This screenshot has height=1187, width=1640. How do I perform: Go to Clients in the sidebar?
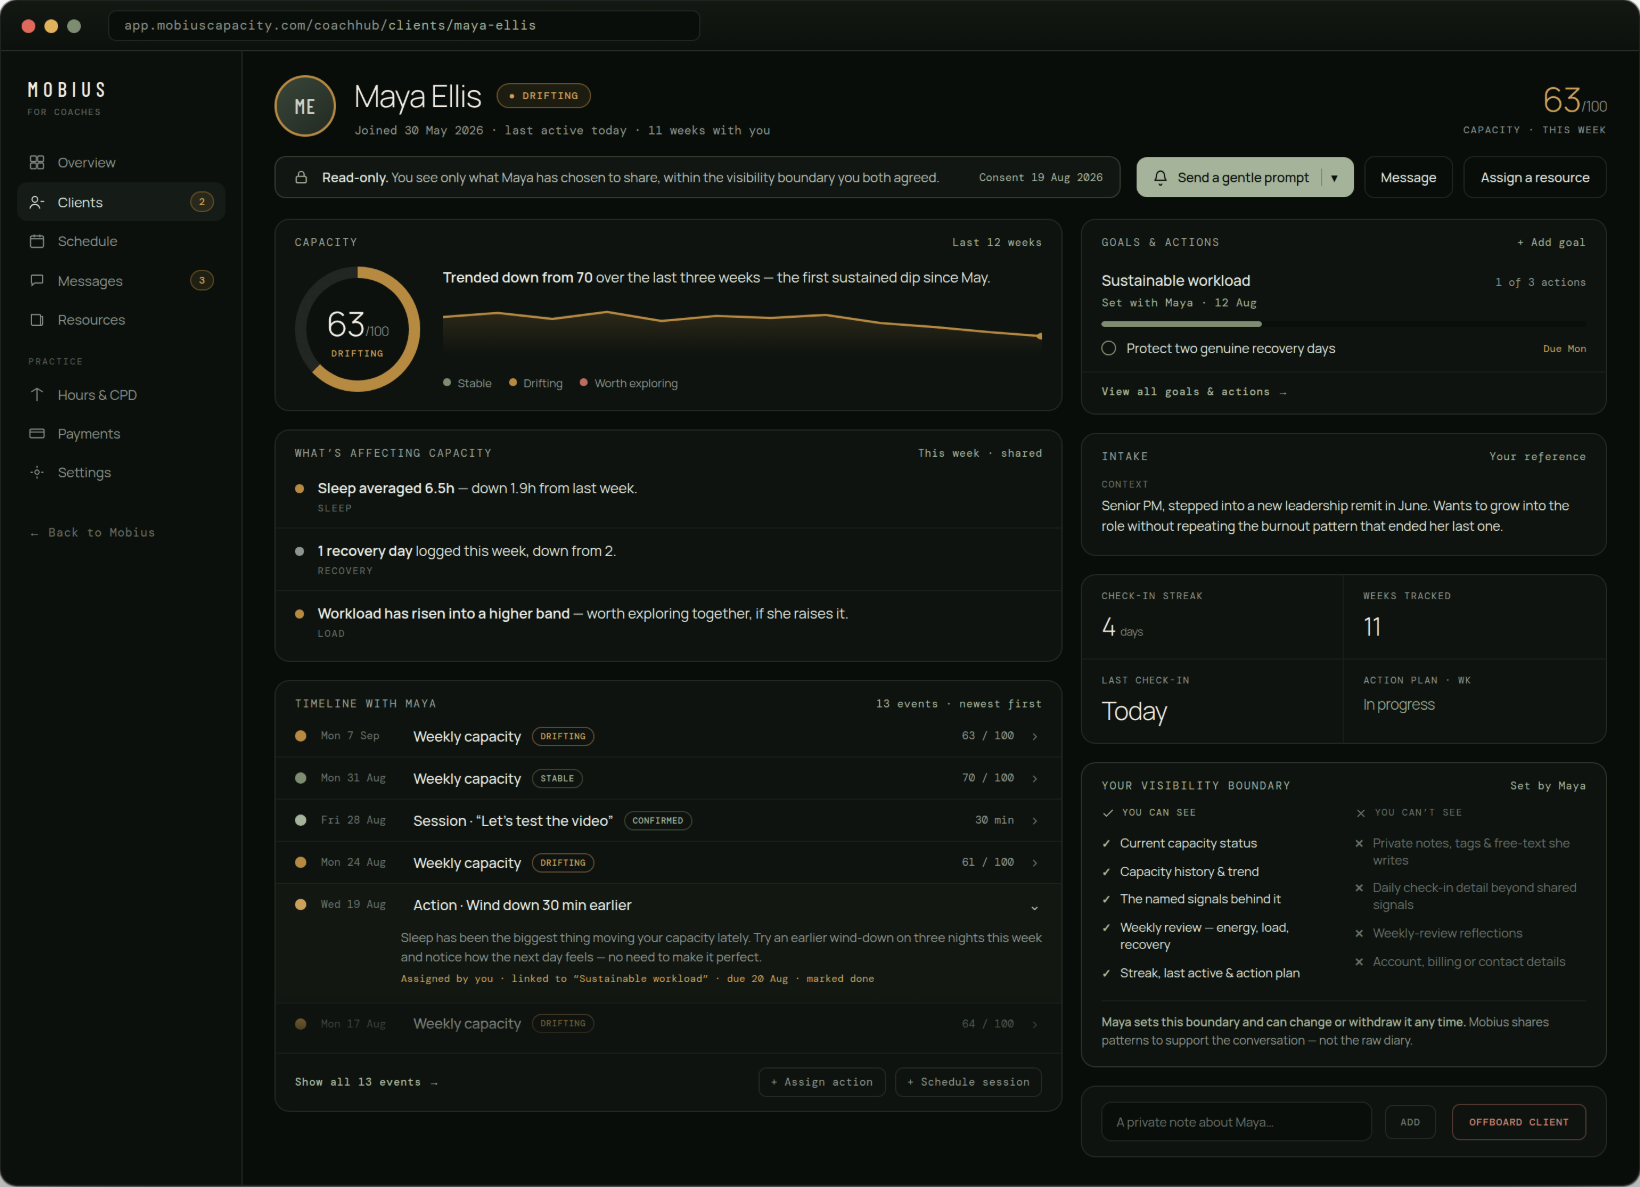[121, 202]
